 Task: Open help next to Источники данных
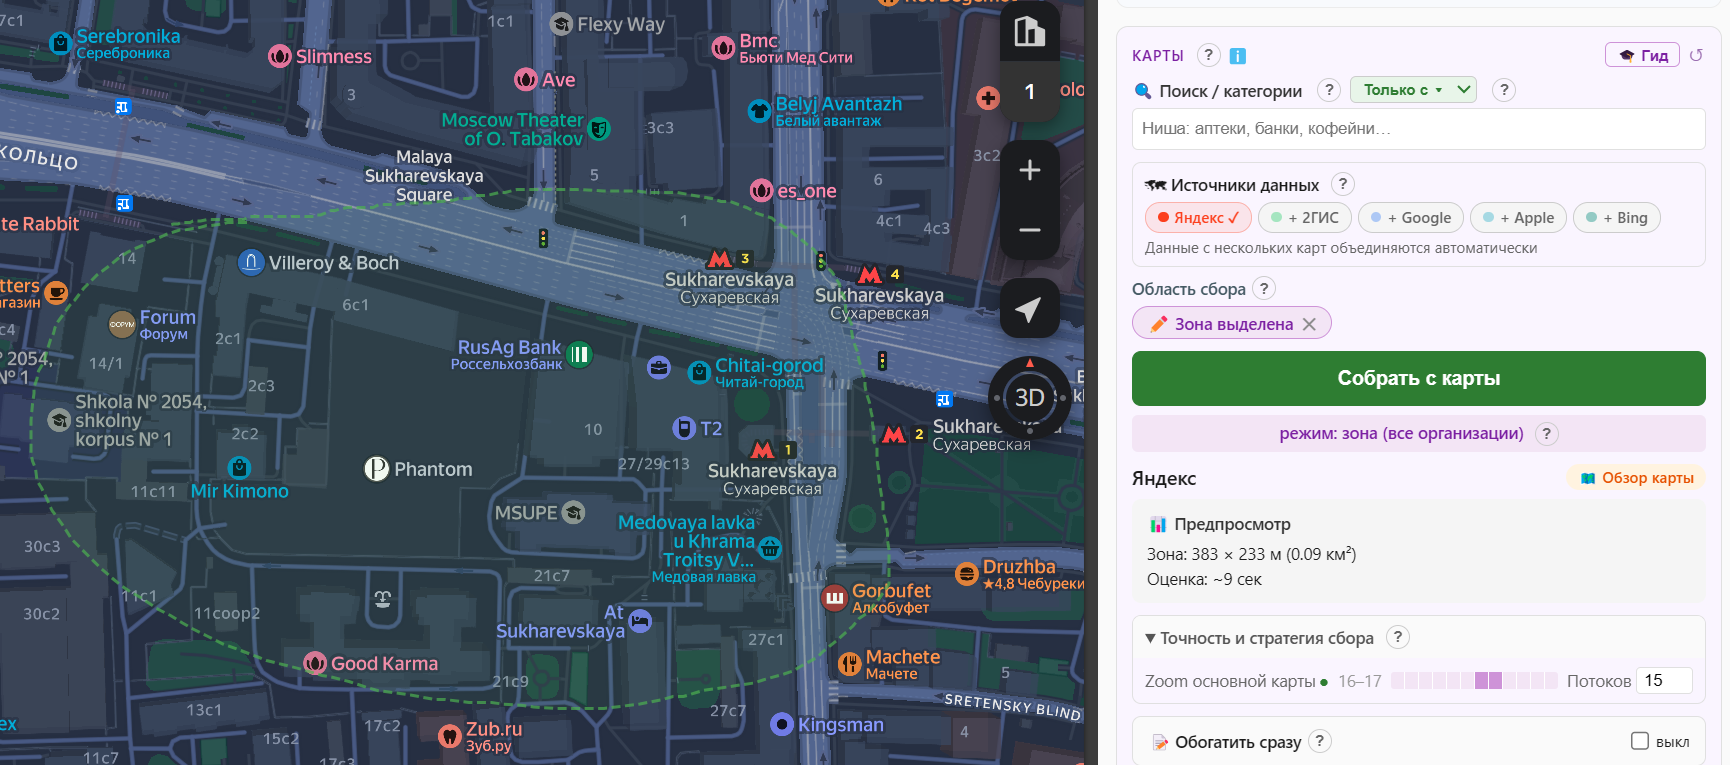coord(1343,184)
